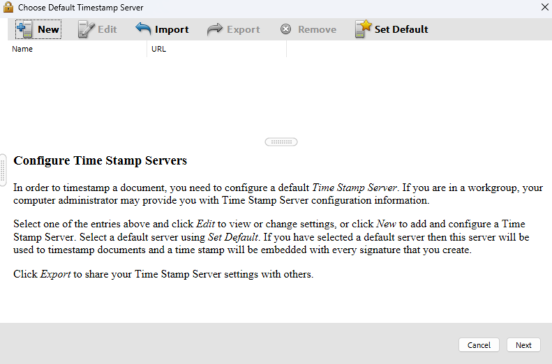This screenshot has height=364, width=552.
Task: Sort list by URL column header
Action: [x=217, y=49]
